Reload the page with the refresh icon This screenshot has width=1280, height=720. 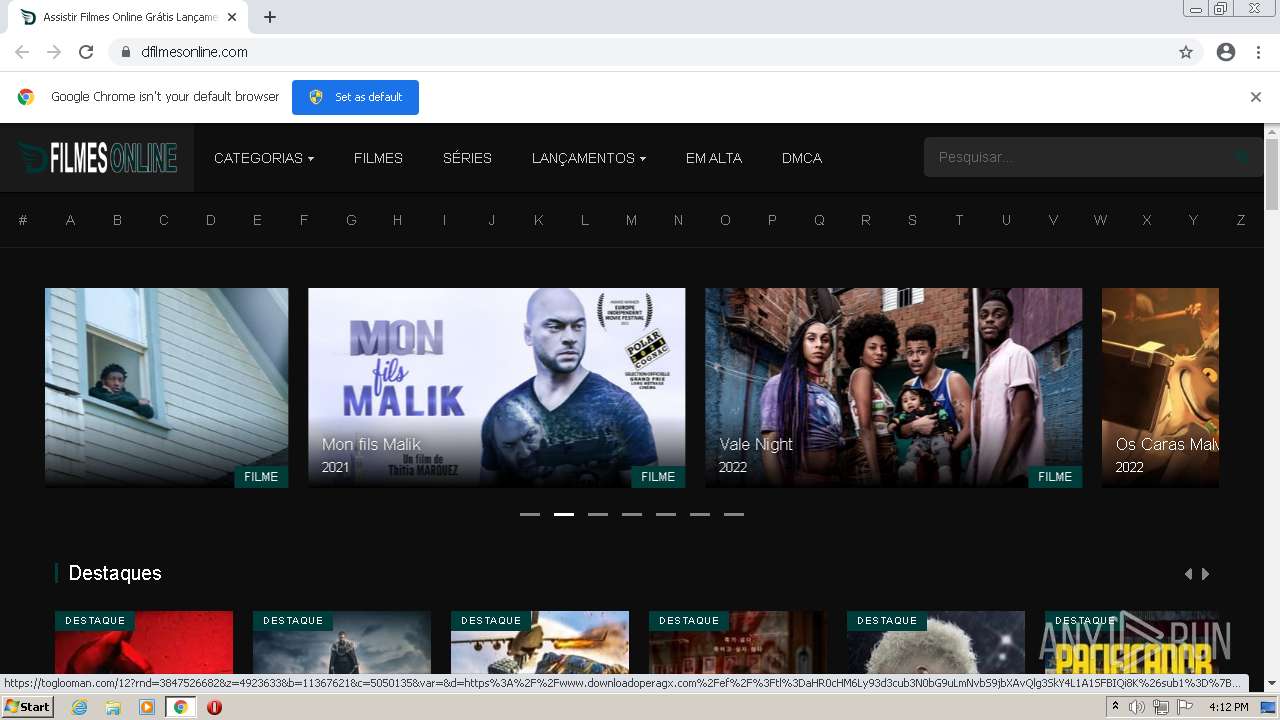click(86, 52)
